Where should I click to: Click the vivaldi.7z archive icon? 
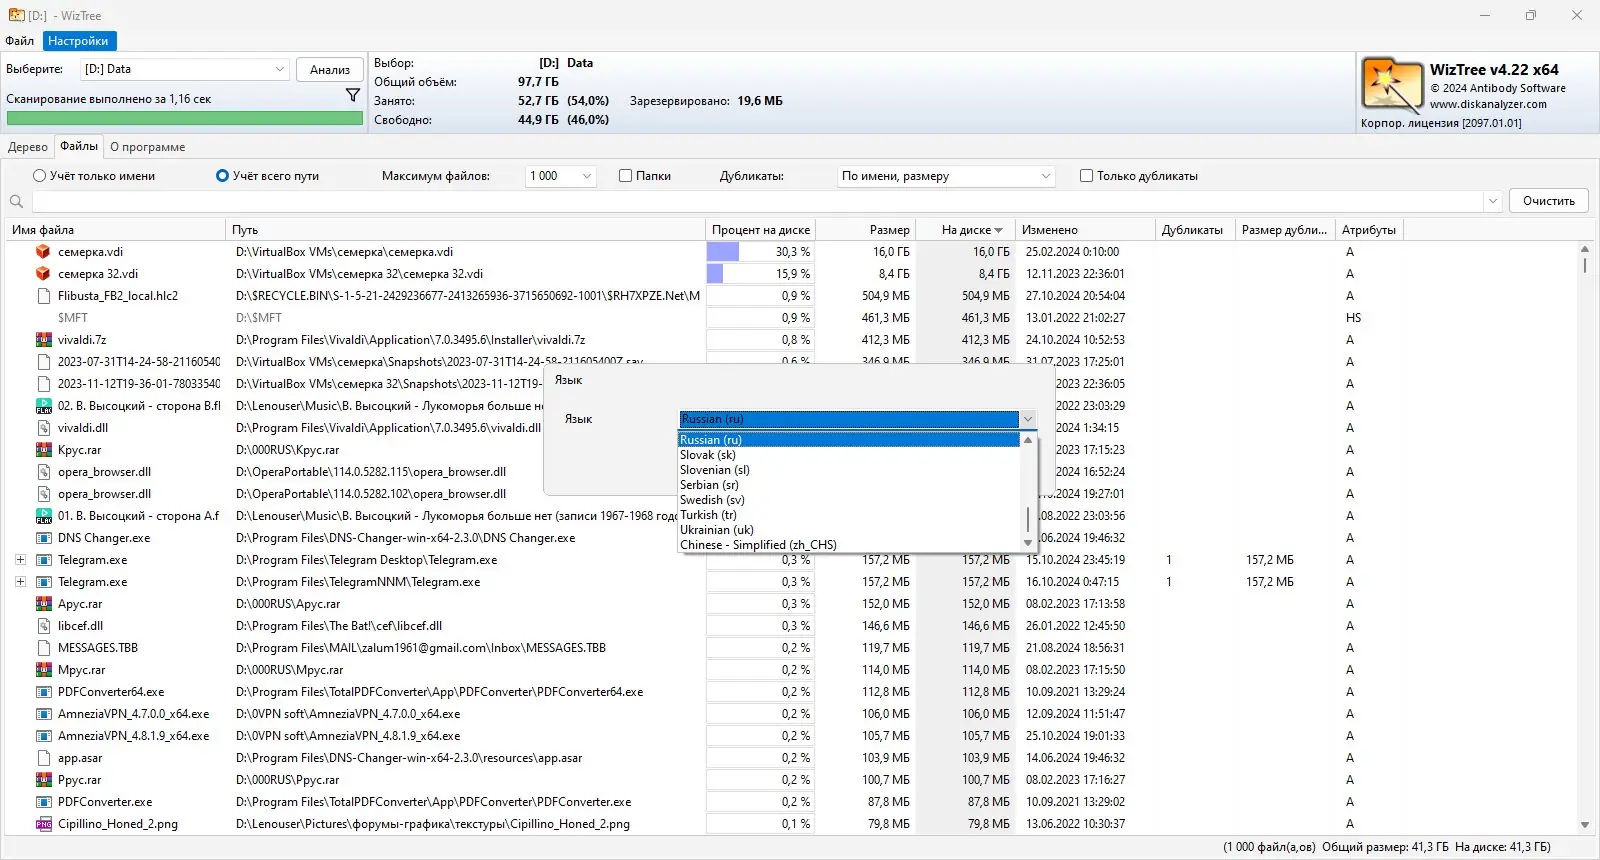(x=43, y=340)
